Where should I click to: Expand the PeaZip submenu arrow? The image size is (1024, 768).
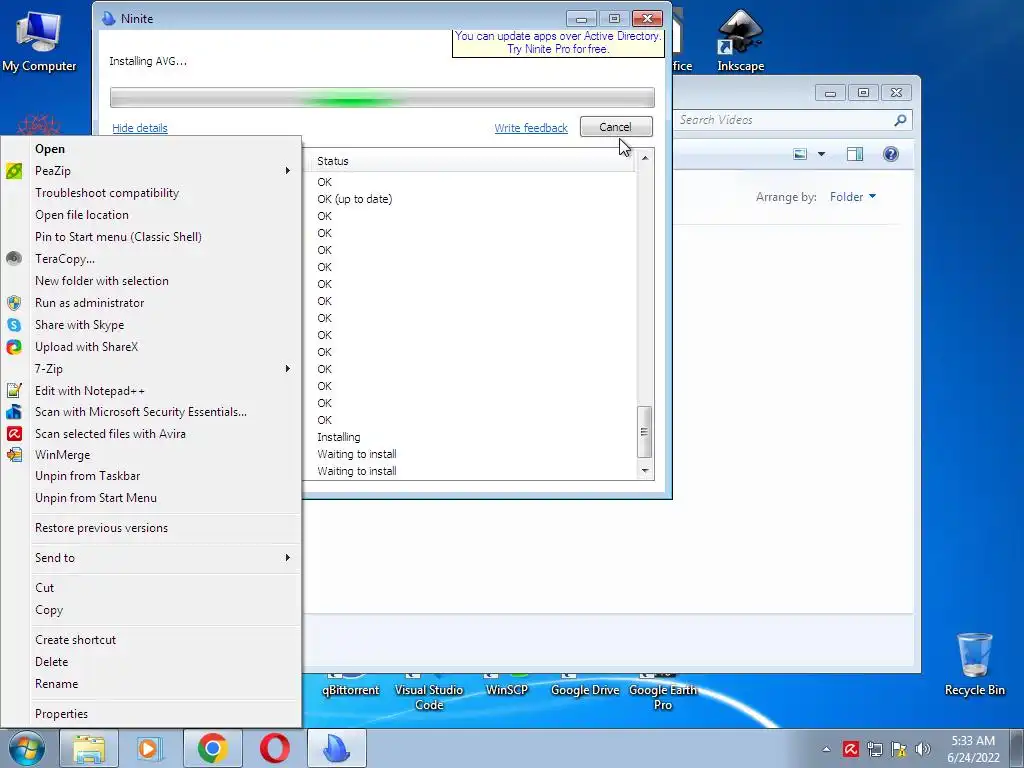click(x=287, y=170)
